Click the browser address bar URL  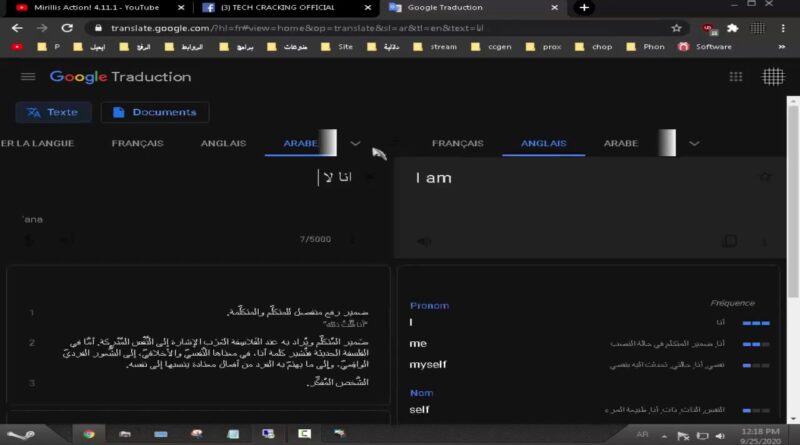pos(297,28)
